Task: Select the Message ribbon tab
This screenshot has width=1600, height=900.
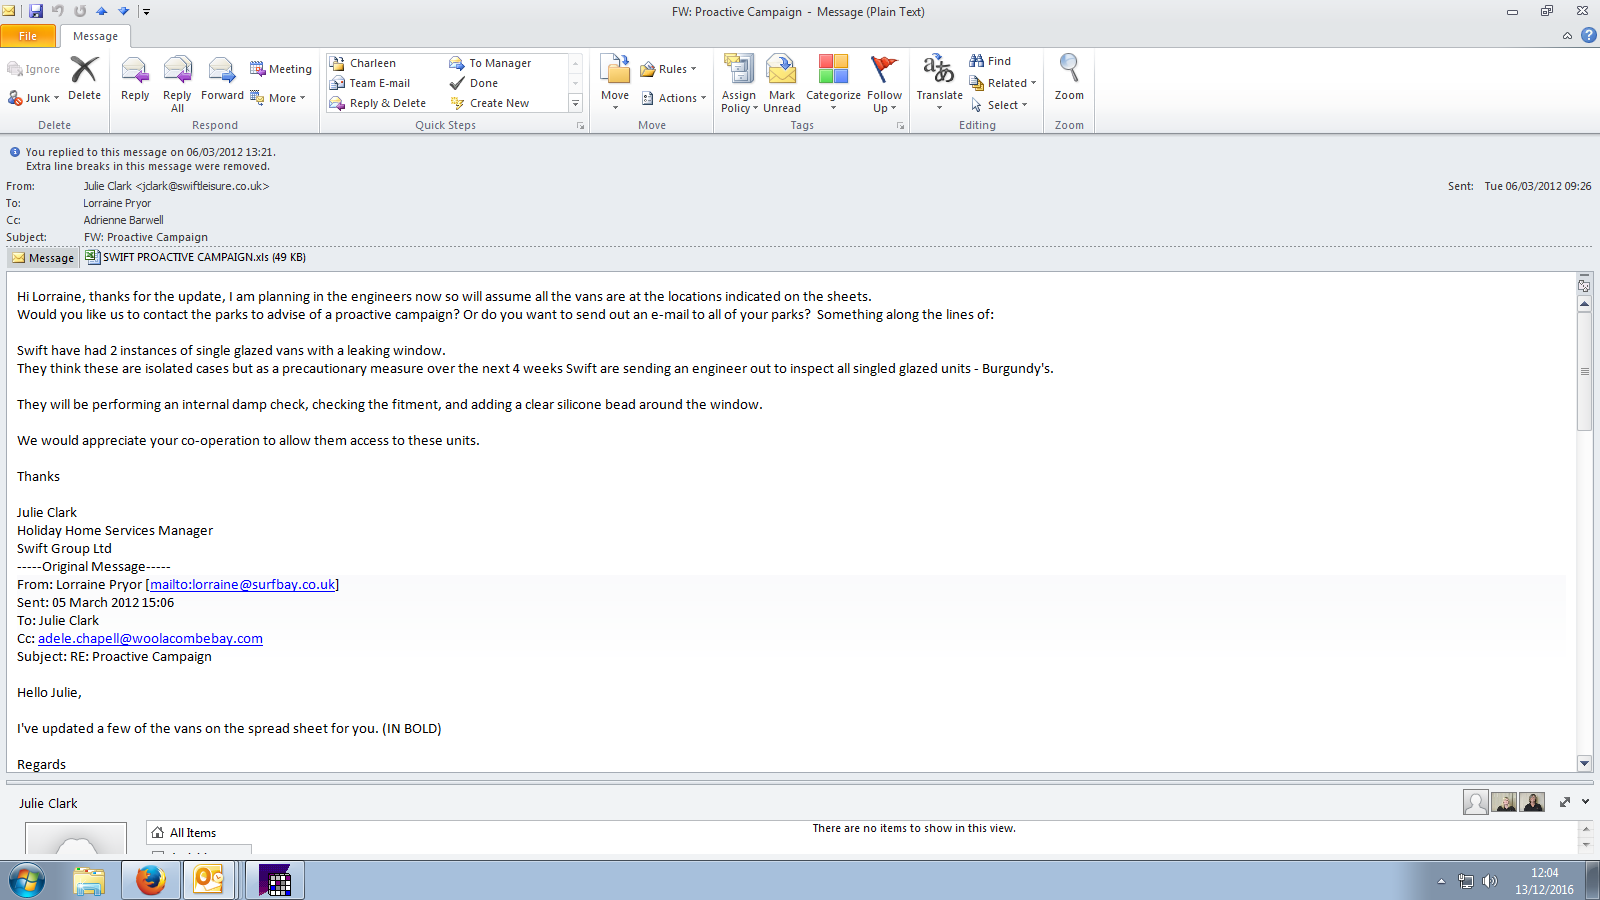Action: [95, 36]
